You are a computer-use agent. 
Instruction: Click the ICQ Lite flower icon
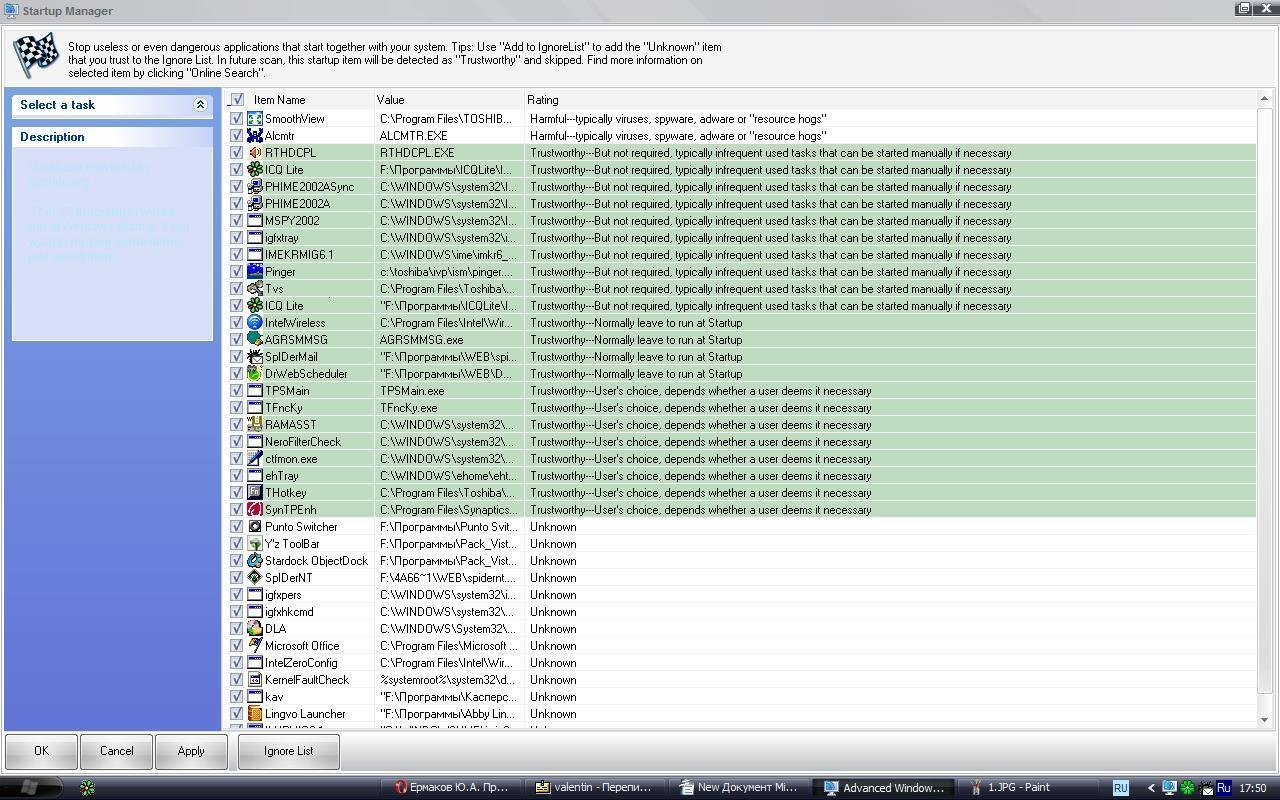click(255, 170)
